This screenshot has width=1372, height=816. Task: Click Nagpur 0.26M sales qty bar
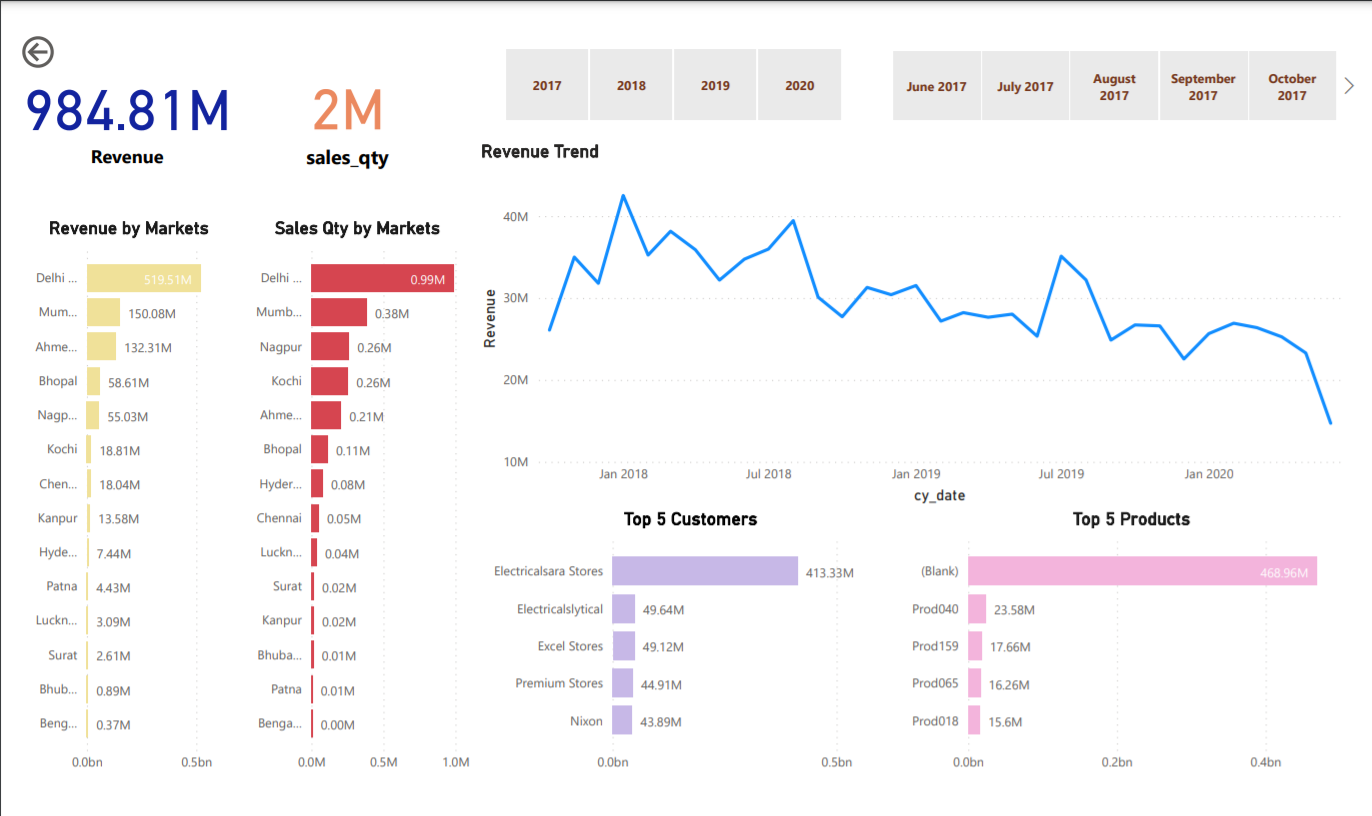[x=330, y=347]
